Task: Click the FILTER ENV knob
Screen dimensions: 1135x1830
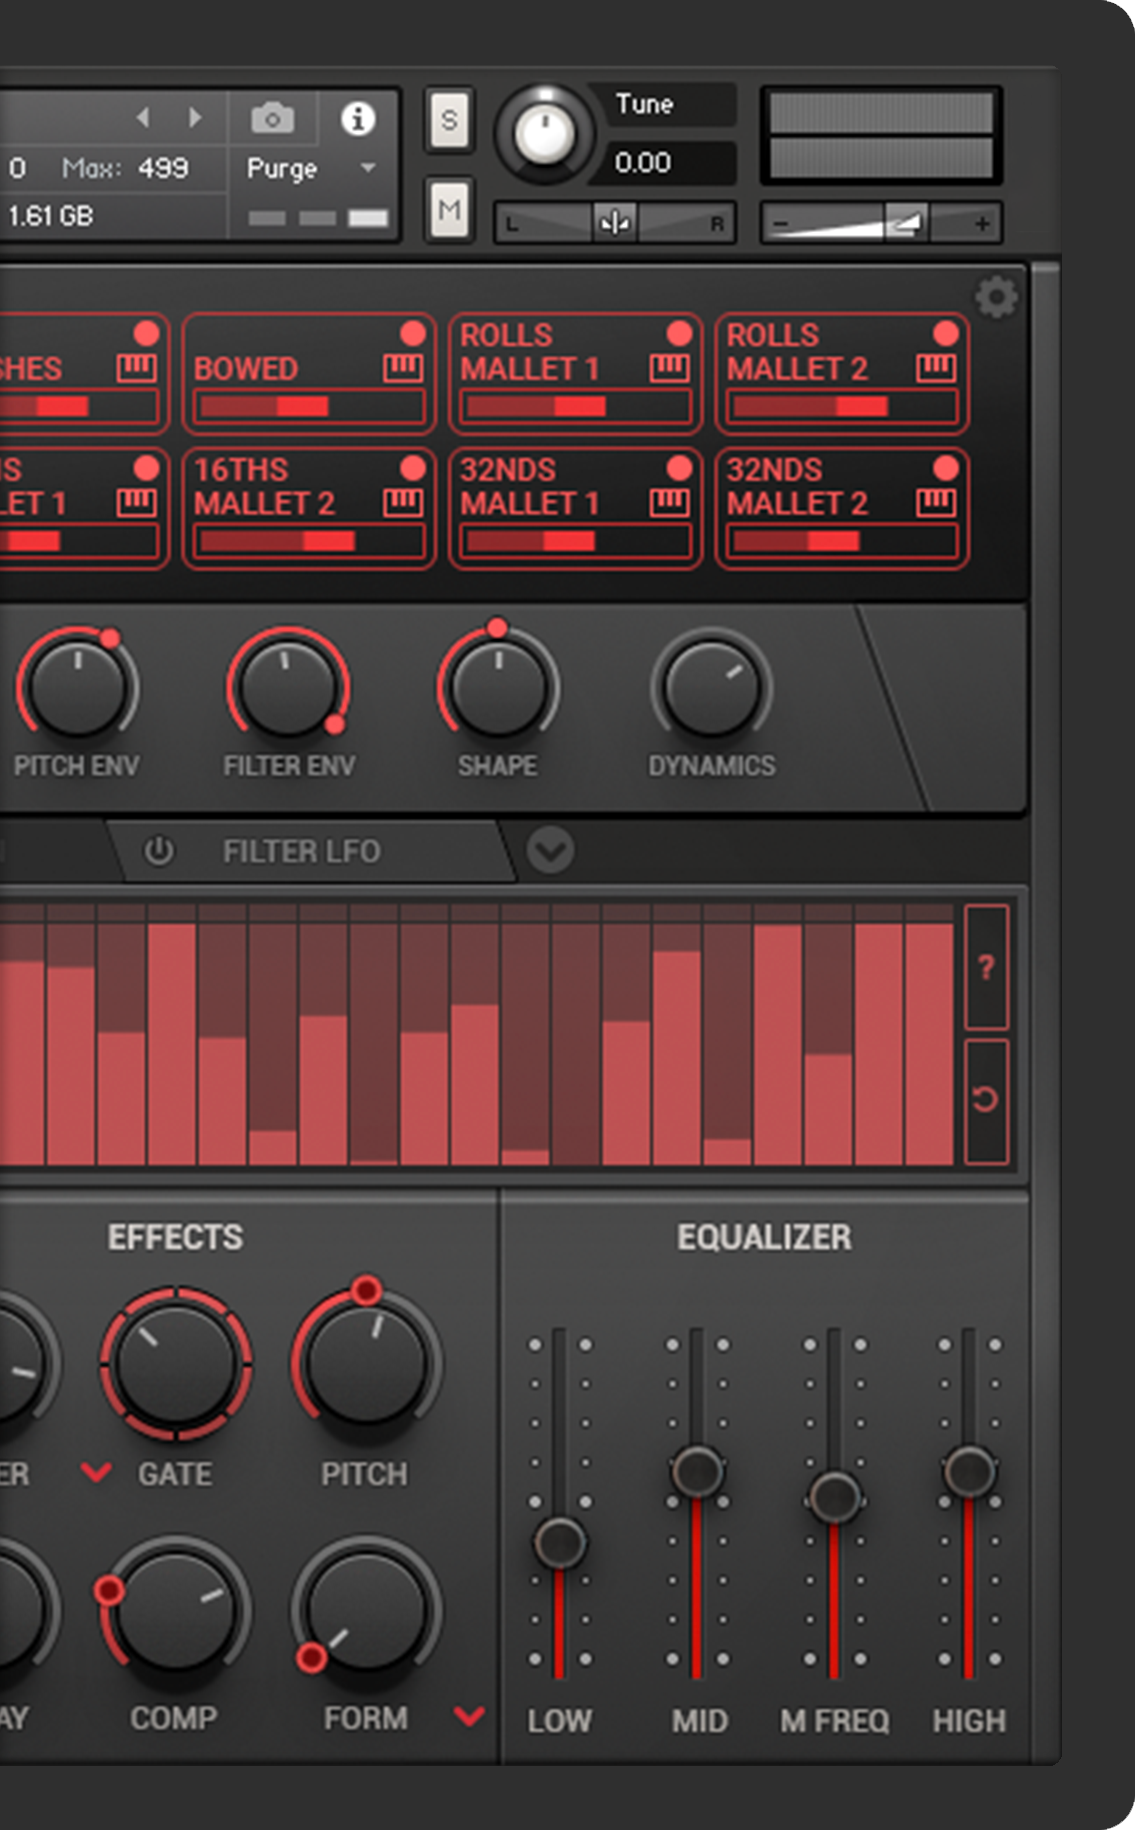Action: pos(288,688)
